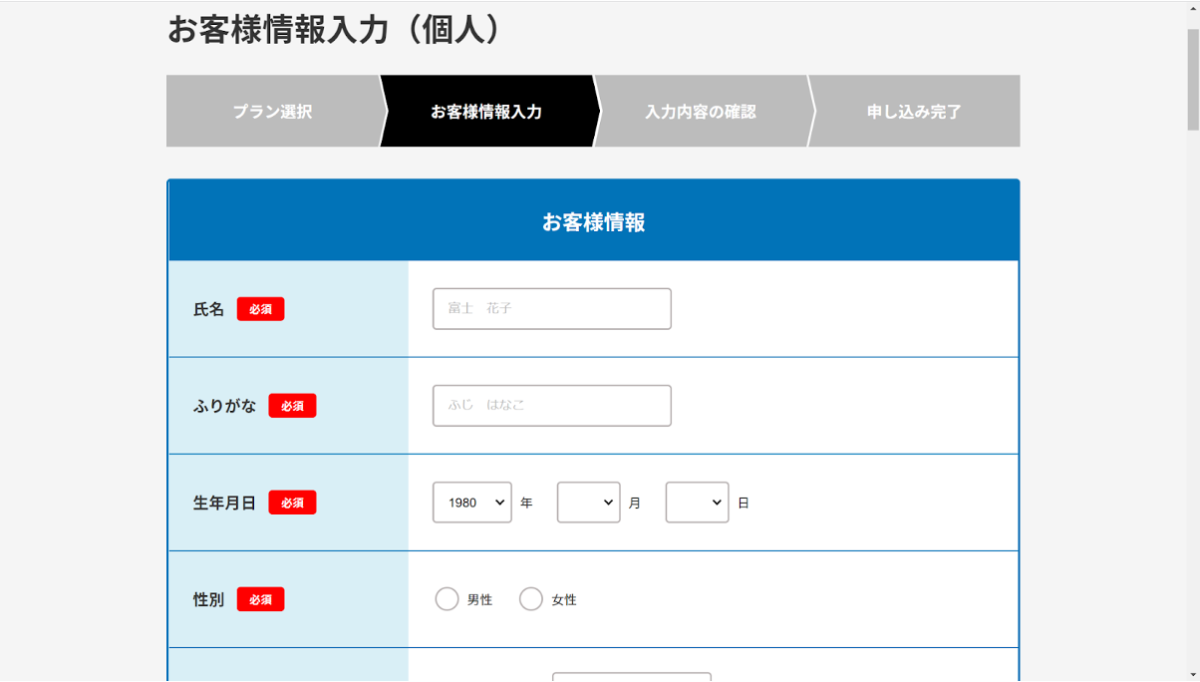Click the 申し込み完了 step tab
Viewport: 1200px width, 682px height.
coord(914,111)
